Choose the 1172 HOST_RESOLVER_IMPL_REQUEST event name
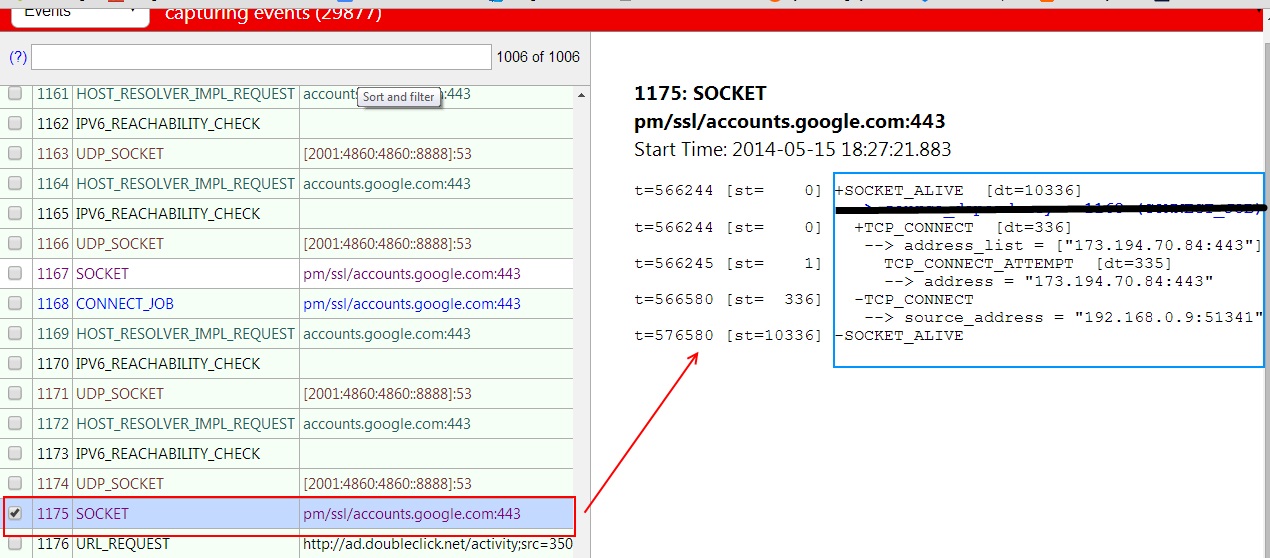The width and height of the screenshot is (1270, 558). (x=185, y=424)
